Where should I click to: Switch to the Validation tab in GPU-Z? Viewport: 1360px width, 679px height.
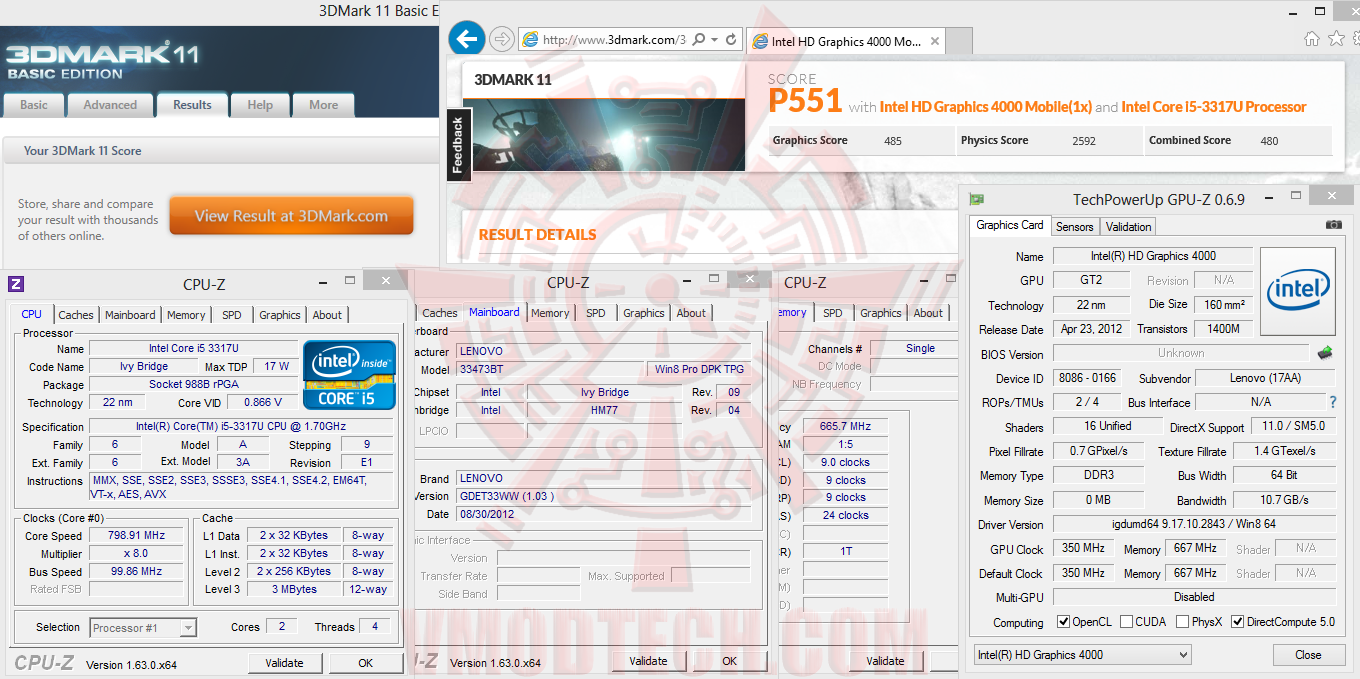(1128, 227)
